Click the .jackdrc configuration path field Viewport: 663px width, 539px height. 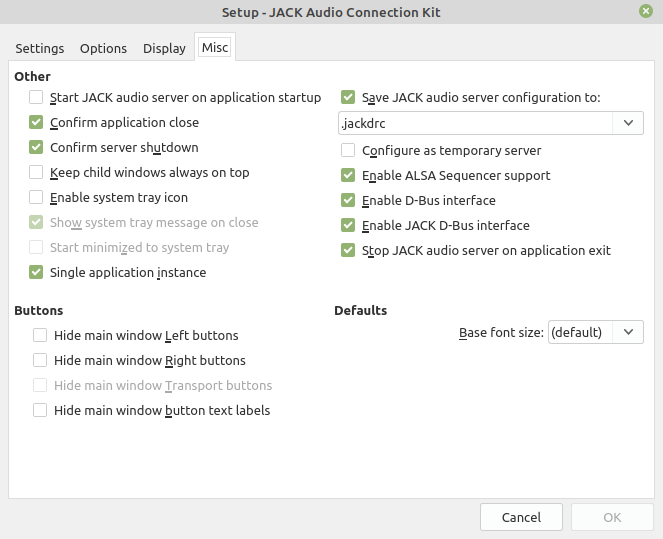click(x=475, y=123)
